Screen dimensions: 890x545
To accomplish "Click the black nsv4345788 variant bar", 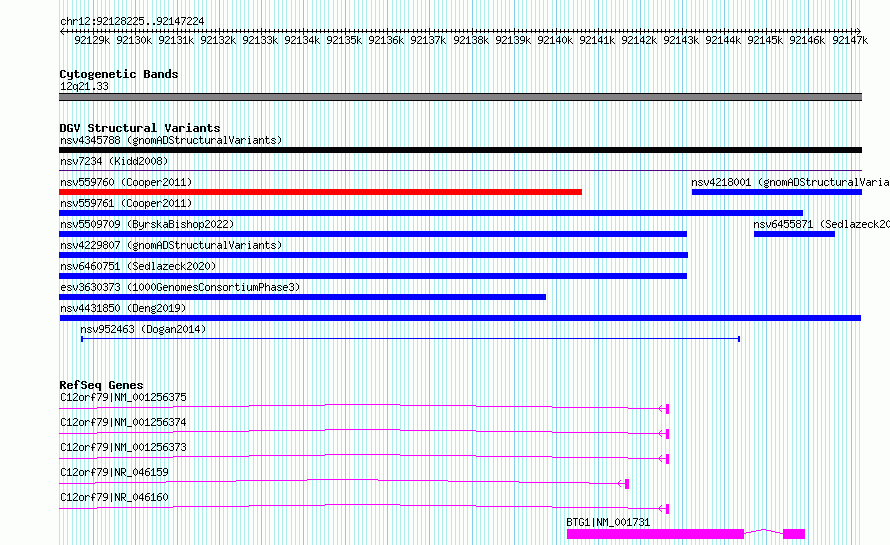I will 460,150.
